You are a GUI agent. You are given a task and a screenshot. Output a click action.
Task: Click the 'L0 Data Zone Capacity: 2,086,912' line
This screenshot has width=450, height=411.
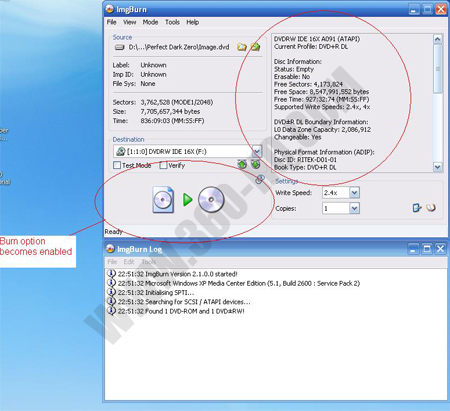point(322,130)
